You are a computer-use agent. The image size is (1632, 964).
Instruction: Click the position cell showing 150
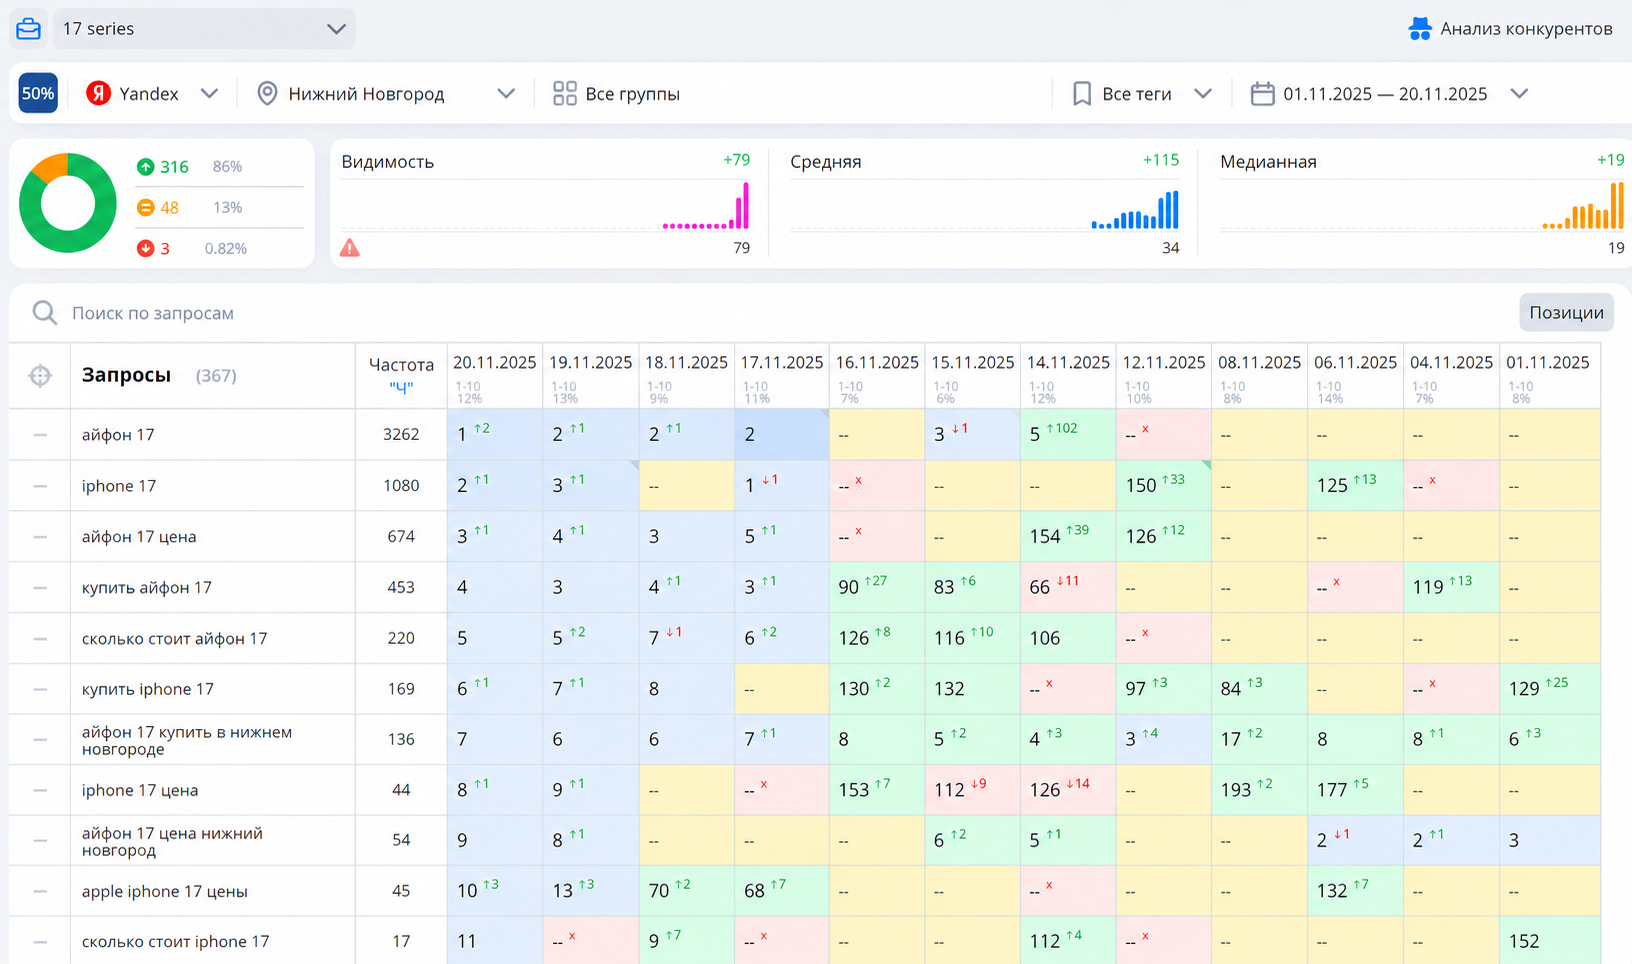point(1164,486)
